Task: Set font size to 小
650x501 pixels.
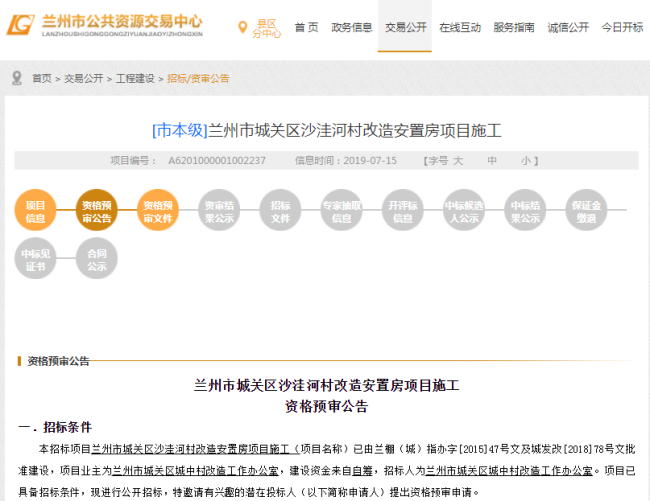Action: [x=525, y=160]
